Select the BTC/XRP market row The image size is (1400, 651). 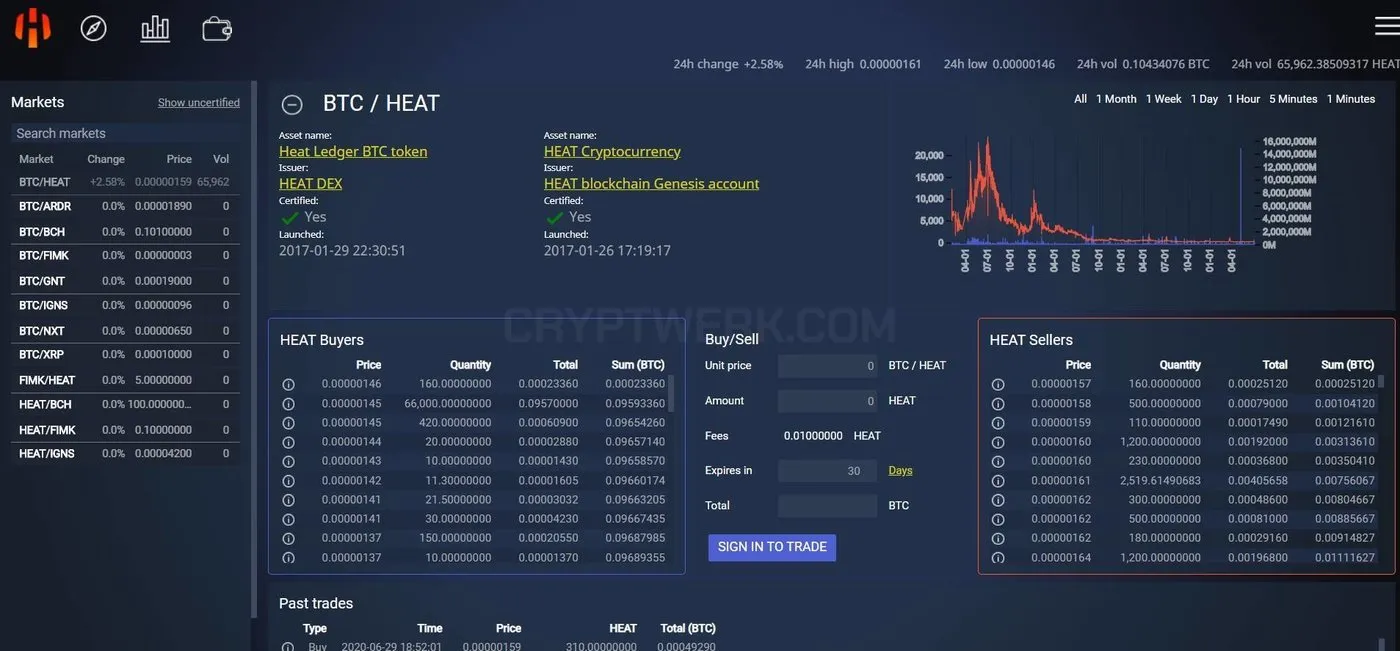pyautogui.click(x=125, y=354)
